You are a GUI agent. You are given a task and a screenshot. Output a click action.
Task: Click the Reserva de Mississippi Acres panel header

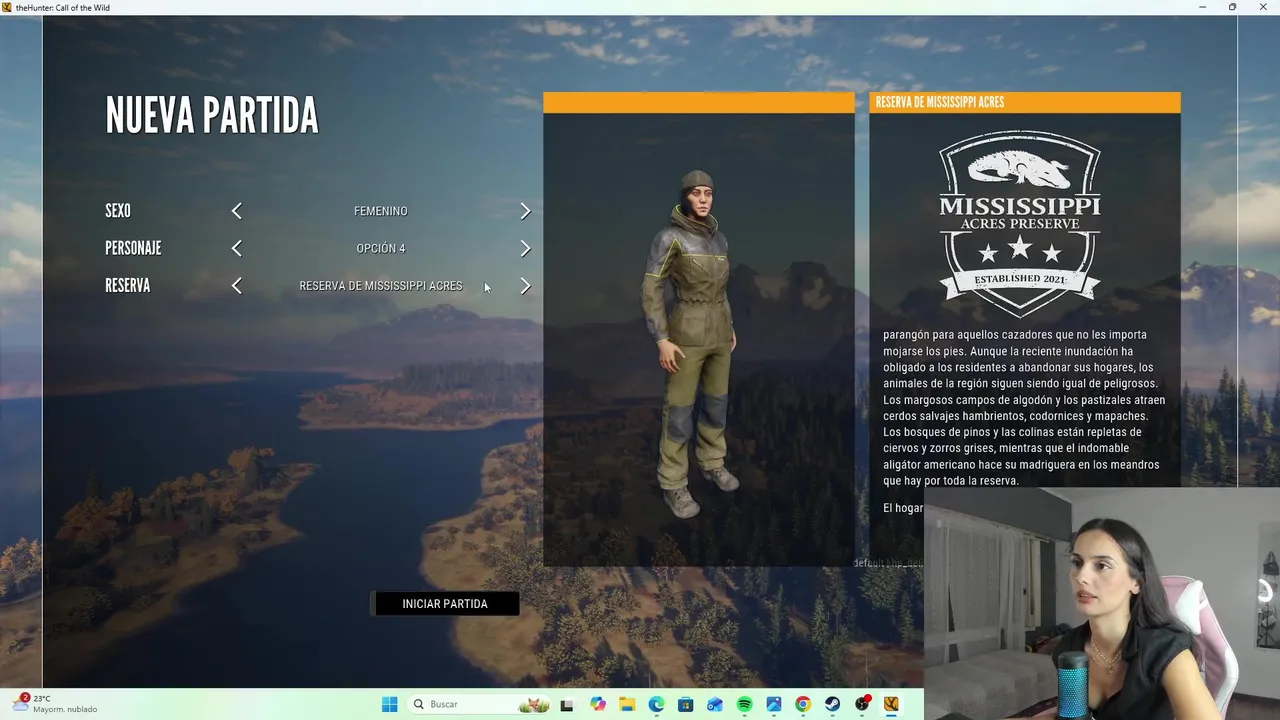click(1025, 102)
